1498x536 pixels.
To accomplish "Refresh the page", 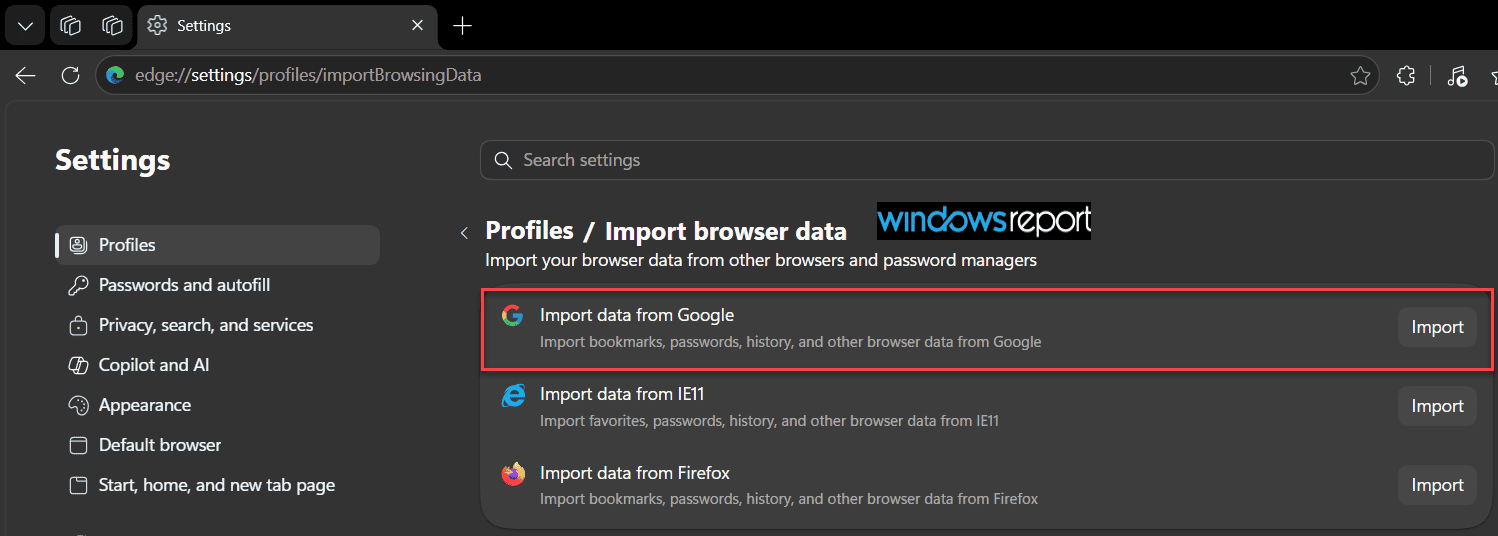I will coord(70,75).
